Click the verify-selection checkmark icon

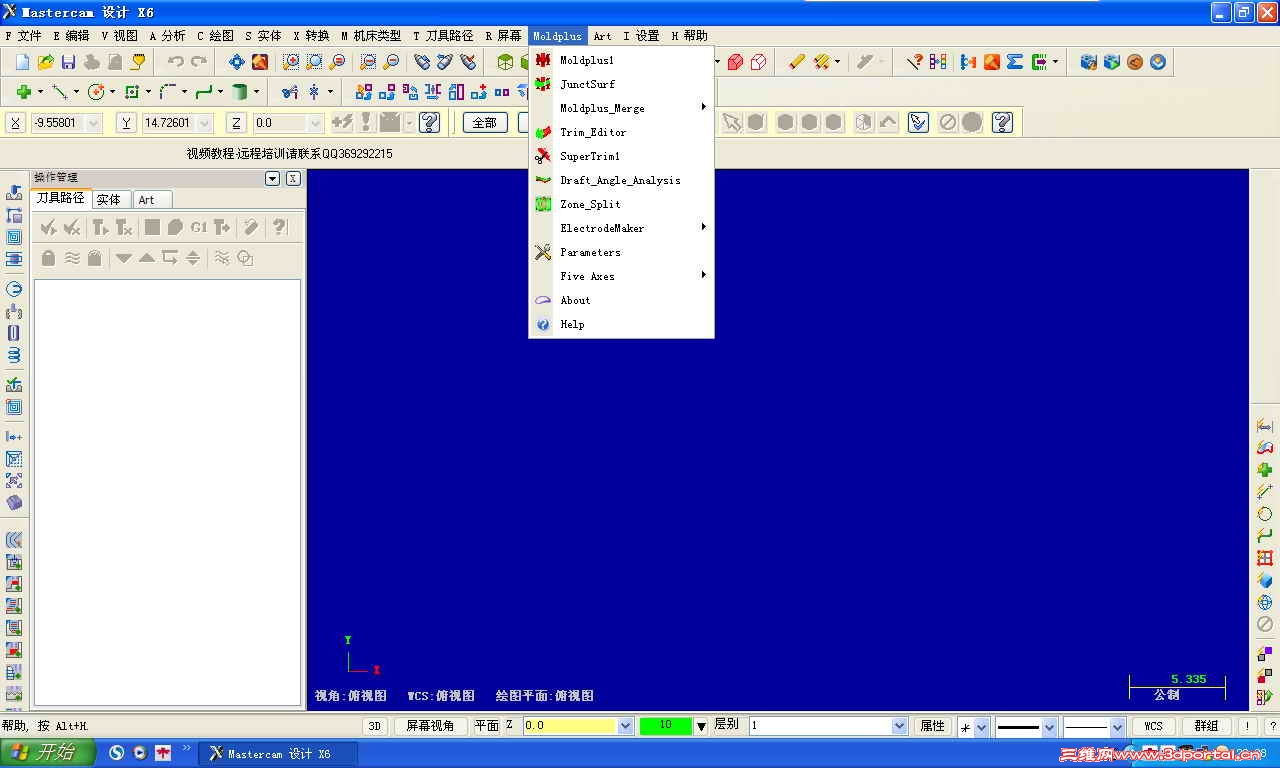(919, 122)
